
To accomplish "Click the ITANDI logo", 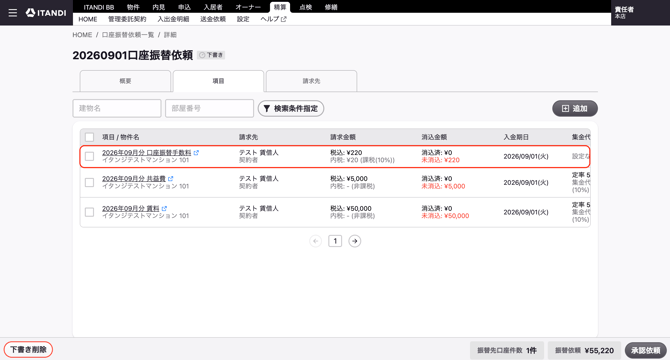I will [46, 13].
